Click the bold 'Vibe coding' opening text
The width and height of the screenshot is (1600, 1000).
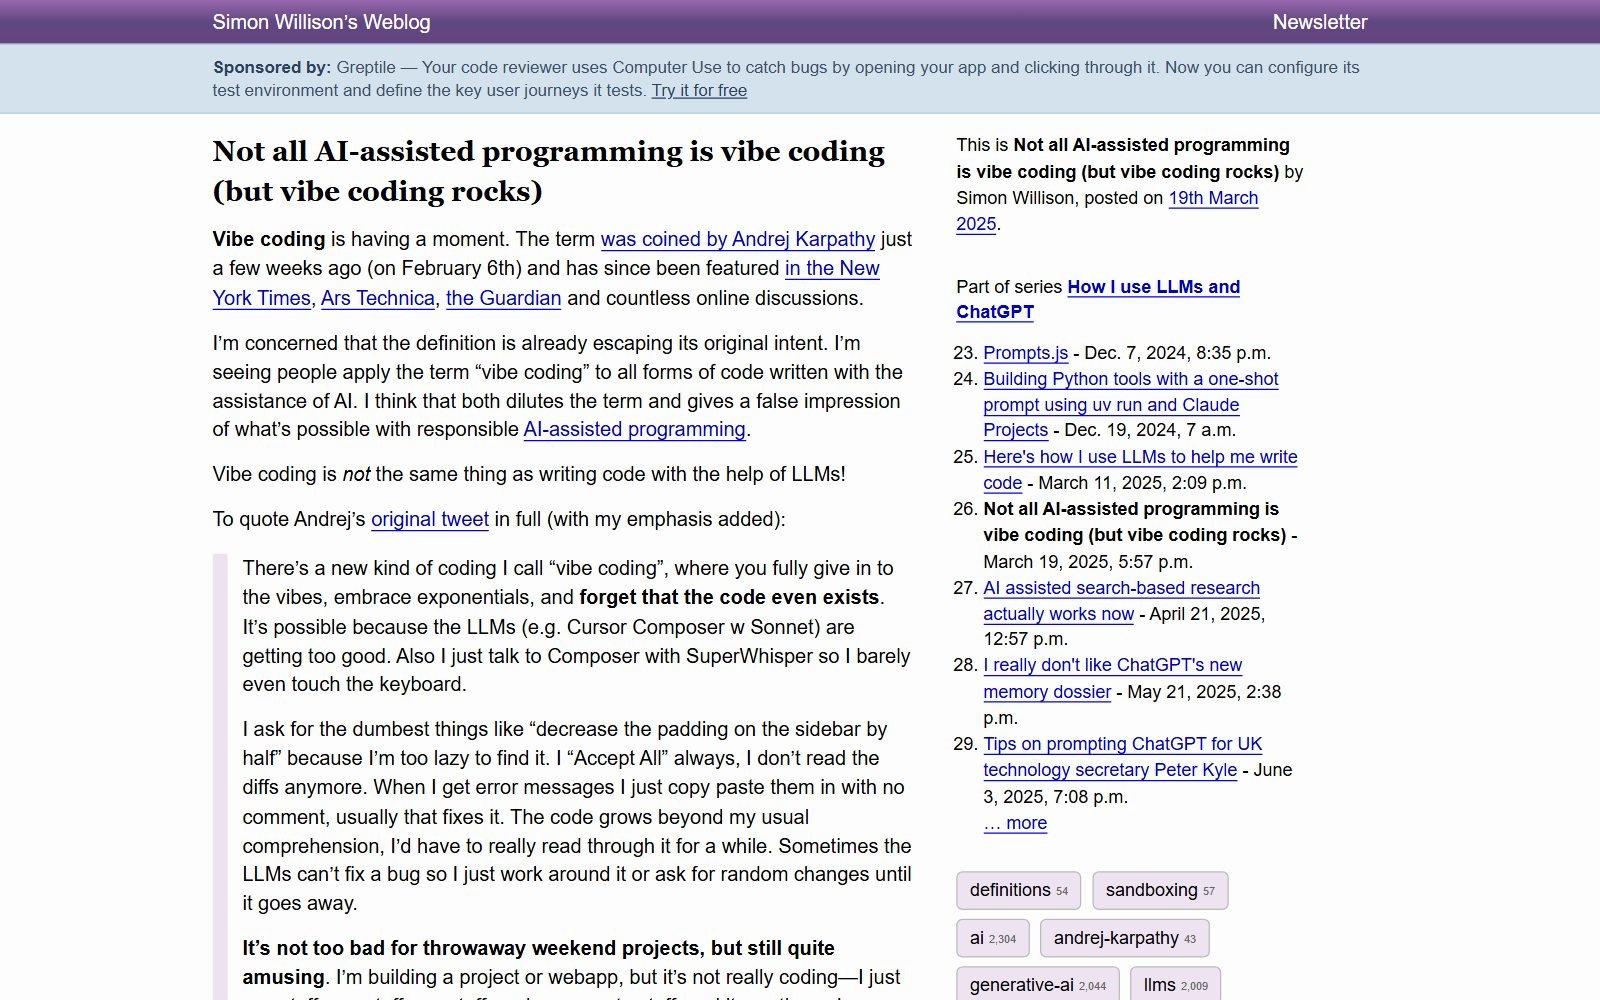coord(269,239)
